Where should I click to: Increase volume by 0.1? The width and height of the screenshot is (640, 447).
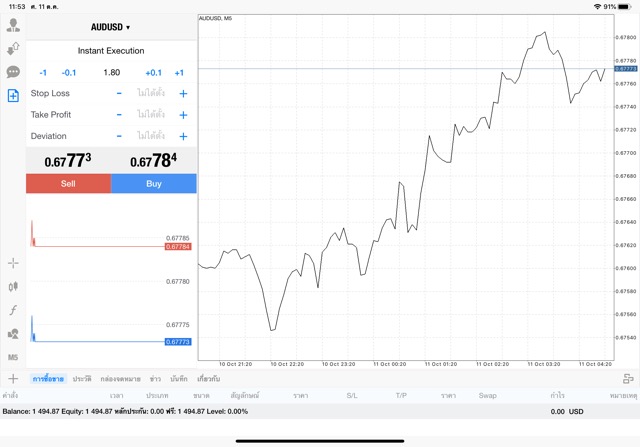point(153,72)
